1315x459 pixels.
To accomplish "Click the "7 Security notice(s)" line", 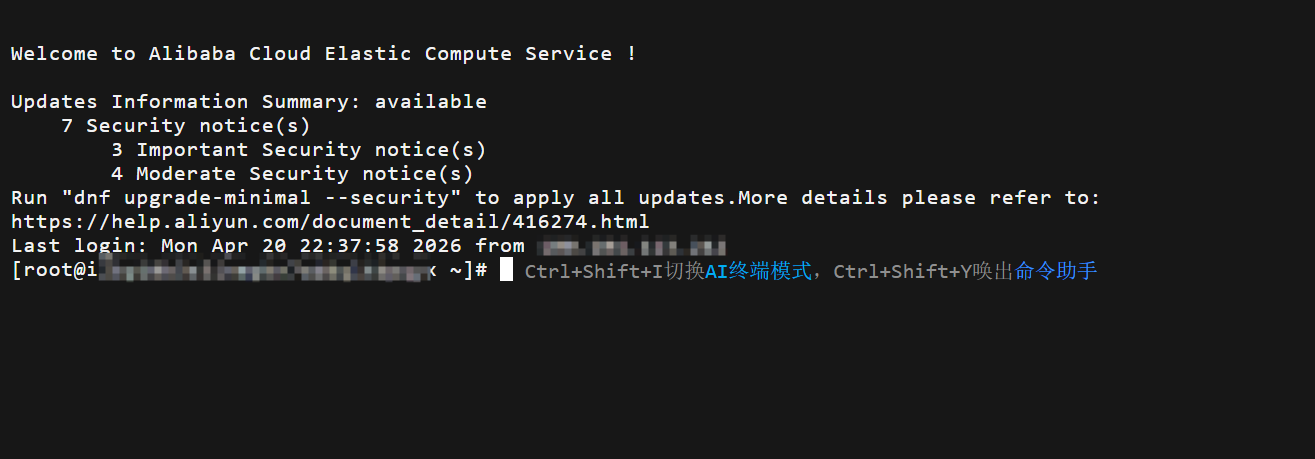I will pos(185,126).
